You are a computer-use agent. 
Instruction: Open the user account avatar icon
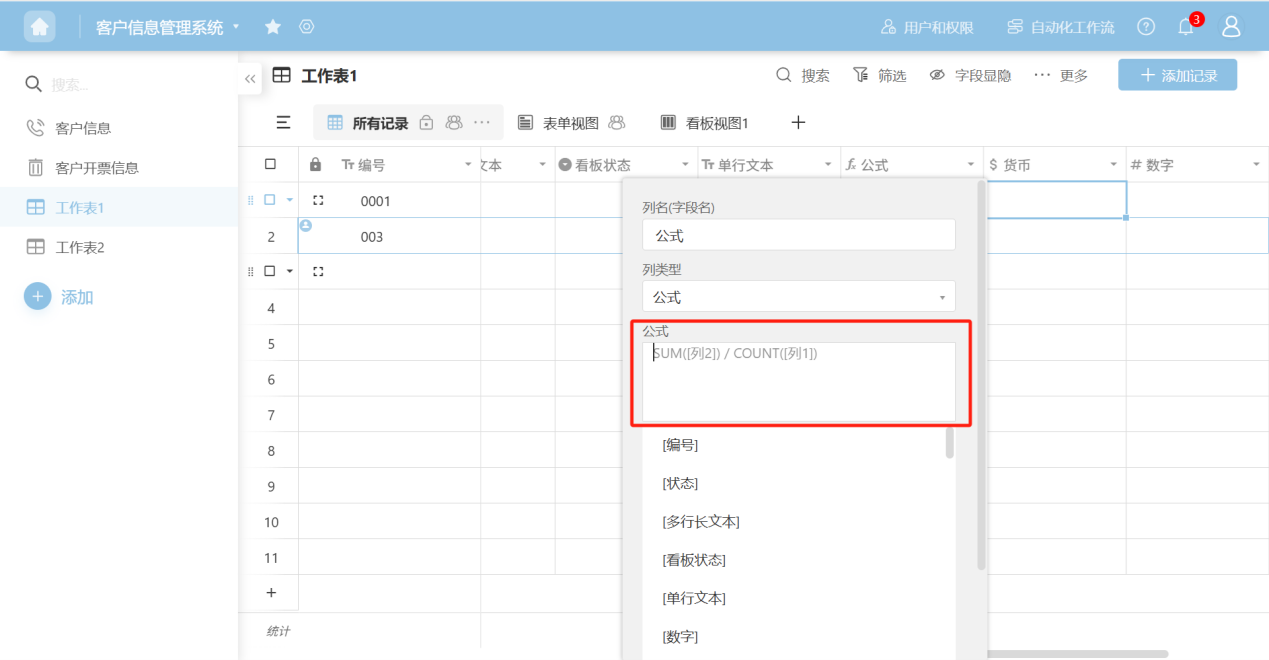tap(1231, 27)
